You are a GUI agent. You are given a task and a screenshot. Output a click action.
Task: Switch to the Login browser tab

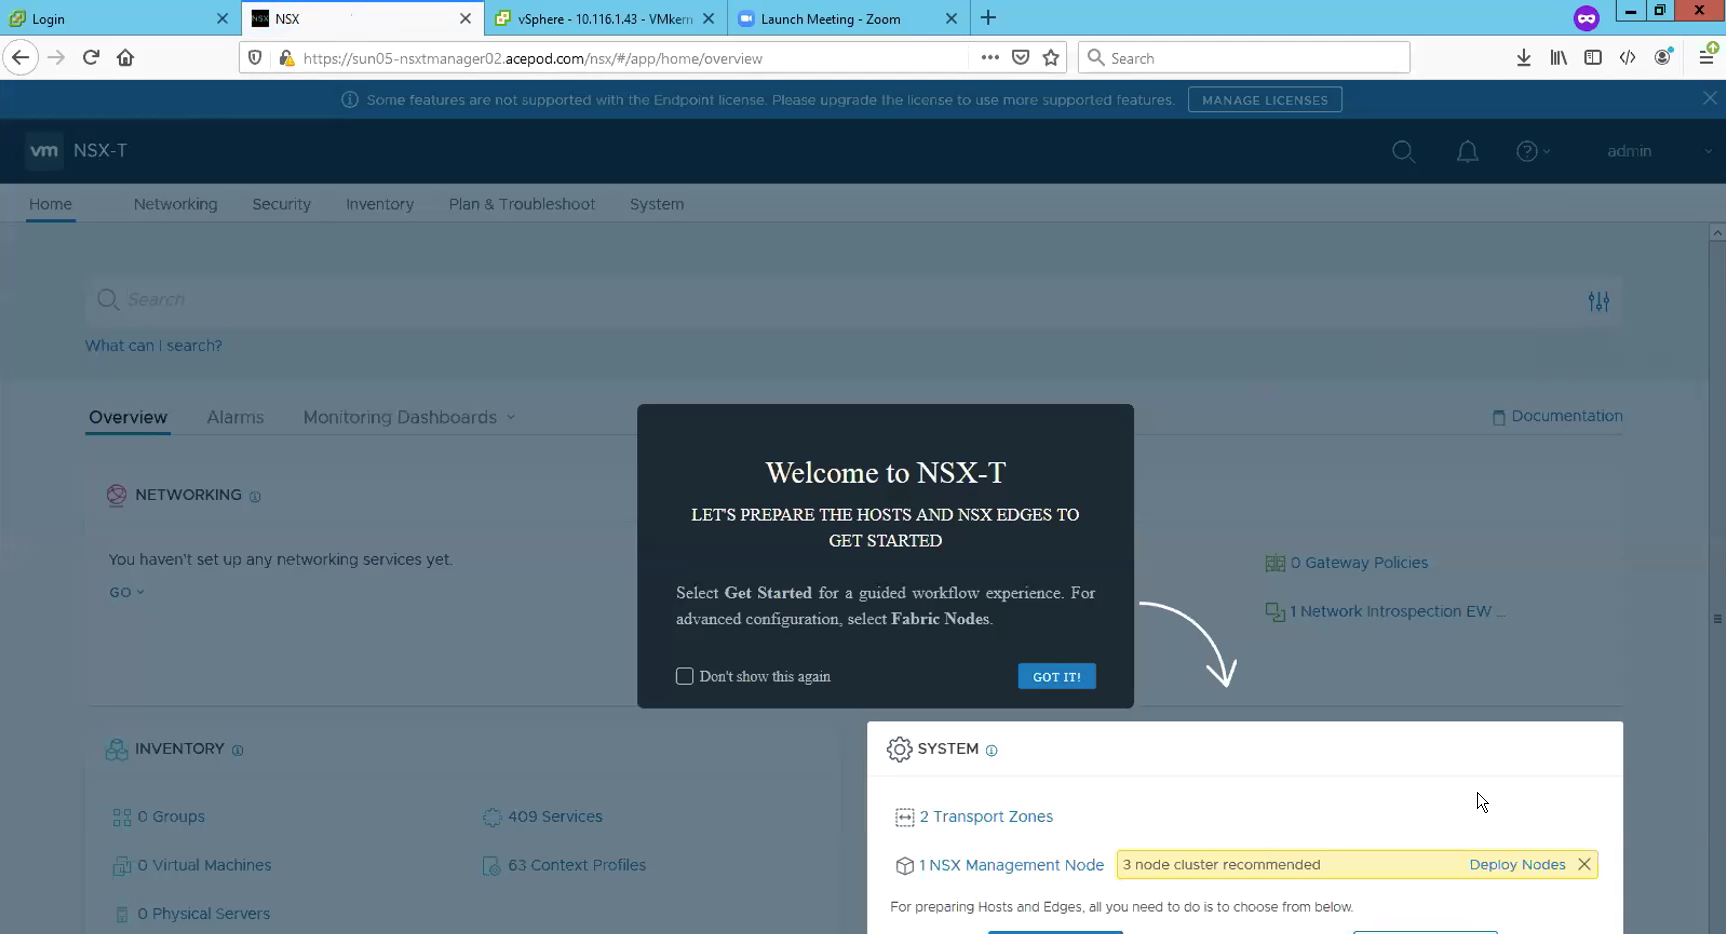[118, 18]
